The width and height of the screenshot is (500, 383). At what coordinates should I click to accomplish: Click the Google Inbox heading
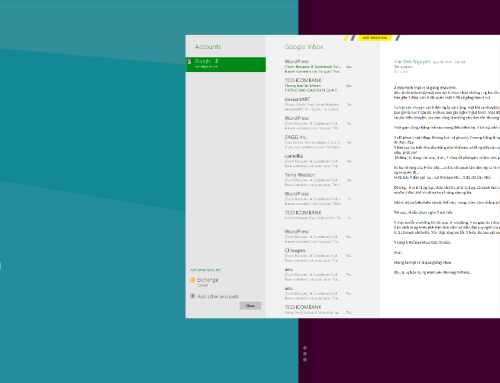[304, 47]
